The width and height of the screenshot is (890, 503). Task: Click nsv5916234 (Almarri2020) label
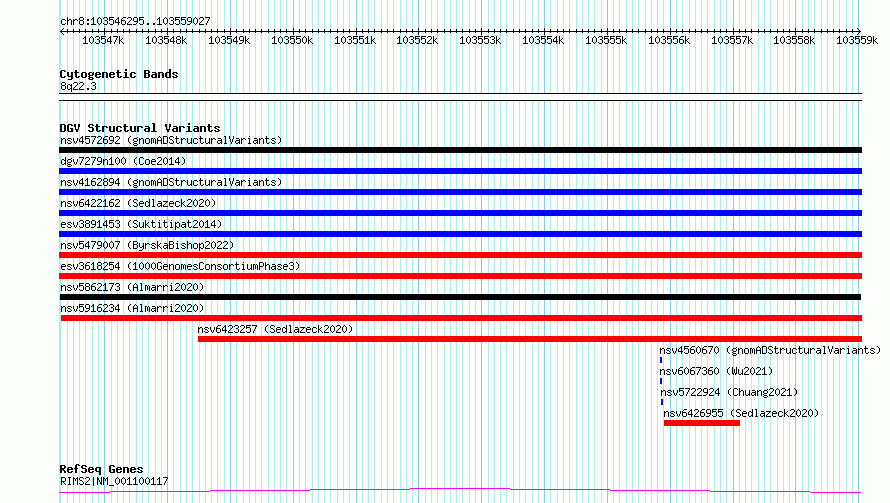[132, 308]
